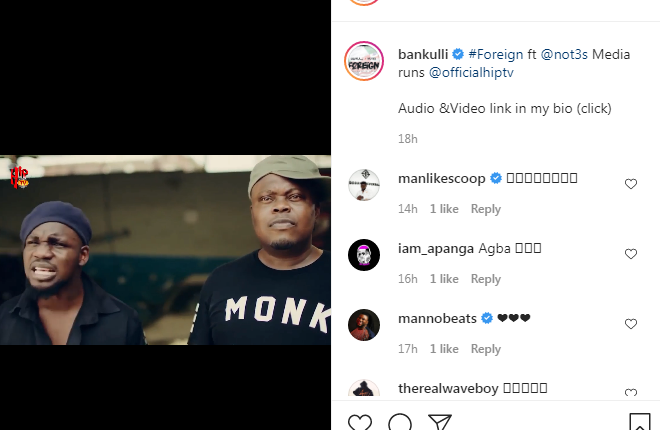The width and height of the screenshot is (660, 430).
Task: Reply to manlikescoop's comment
Action: point(485,209)
